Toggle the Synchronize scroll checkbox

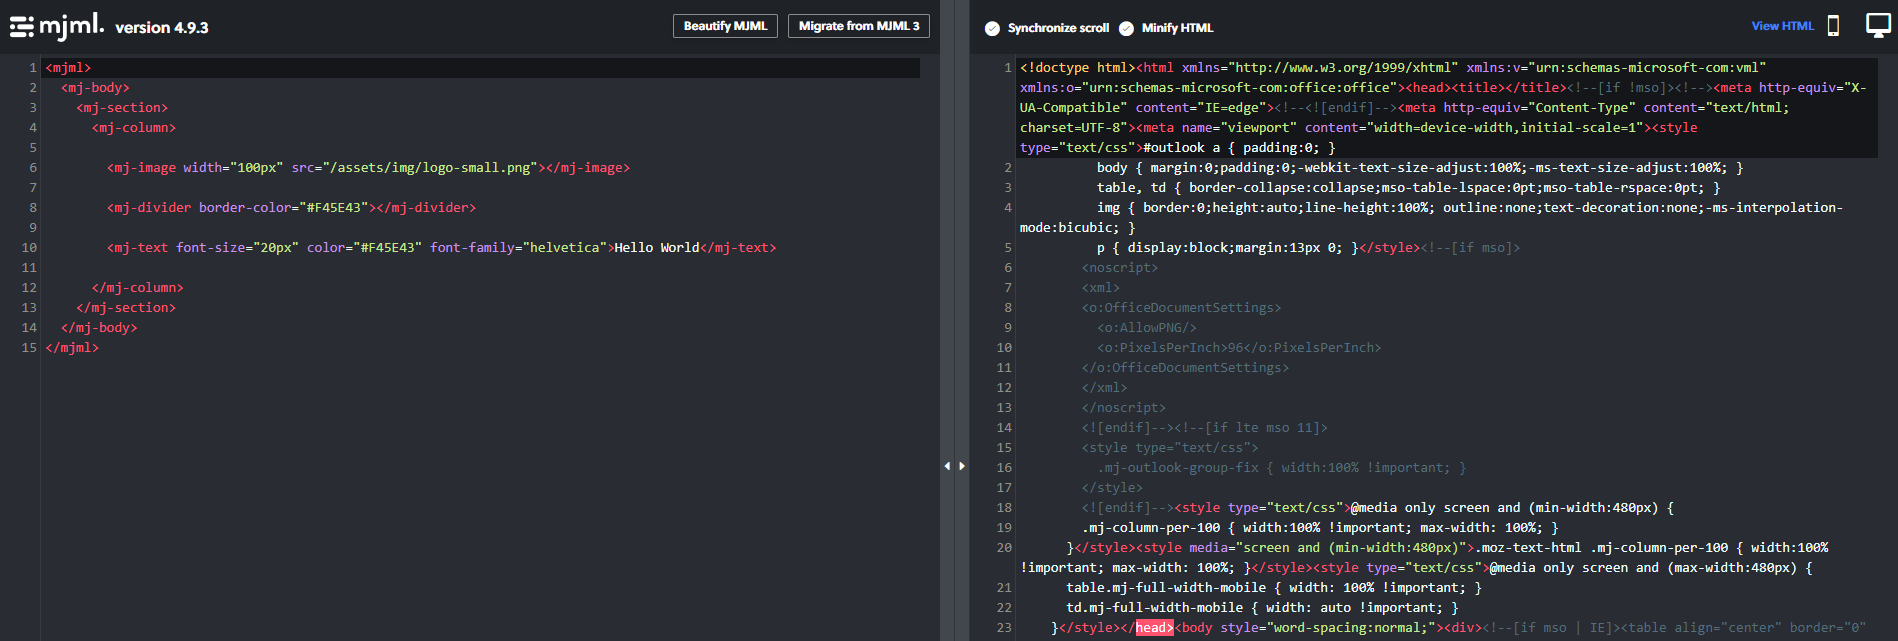pyautogui.click(x=992, y=28)
